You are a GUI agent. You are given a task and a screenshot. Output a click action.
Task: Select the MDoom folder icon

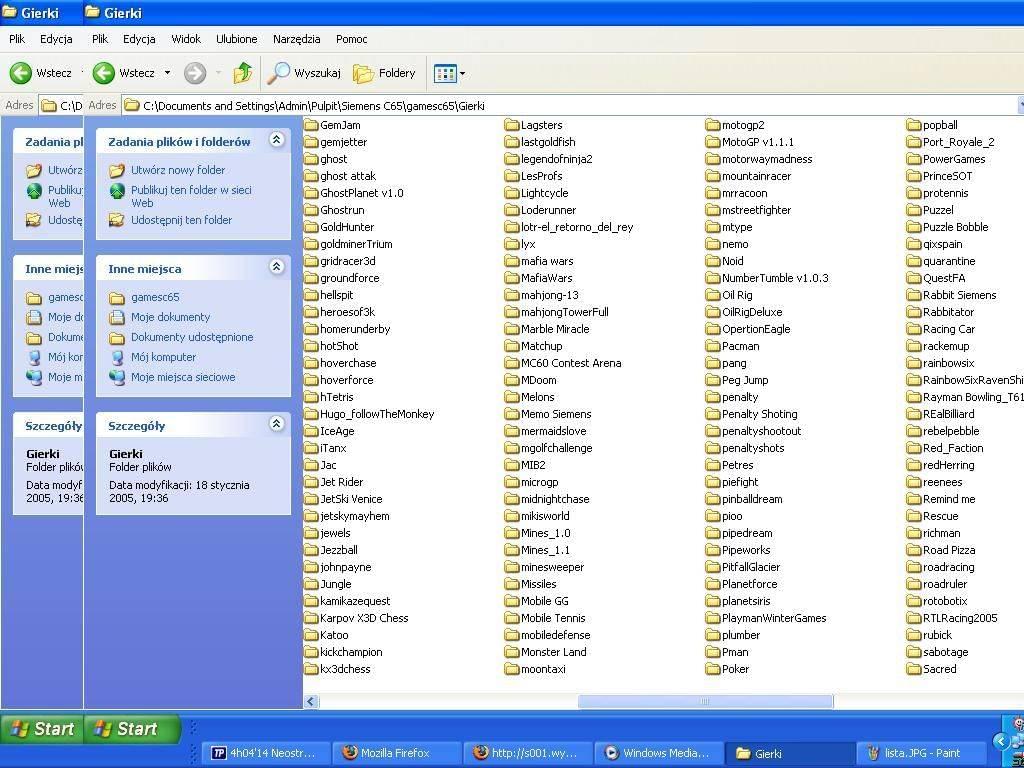click(511, 380)
